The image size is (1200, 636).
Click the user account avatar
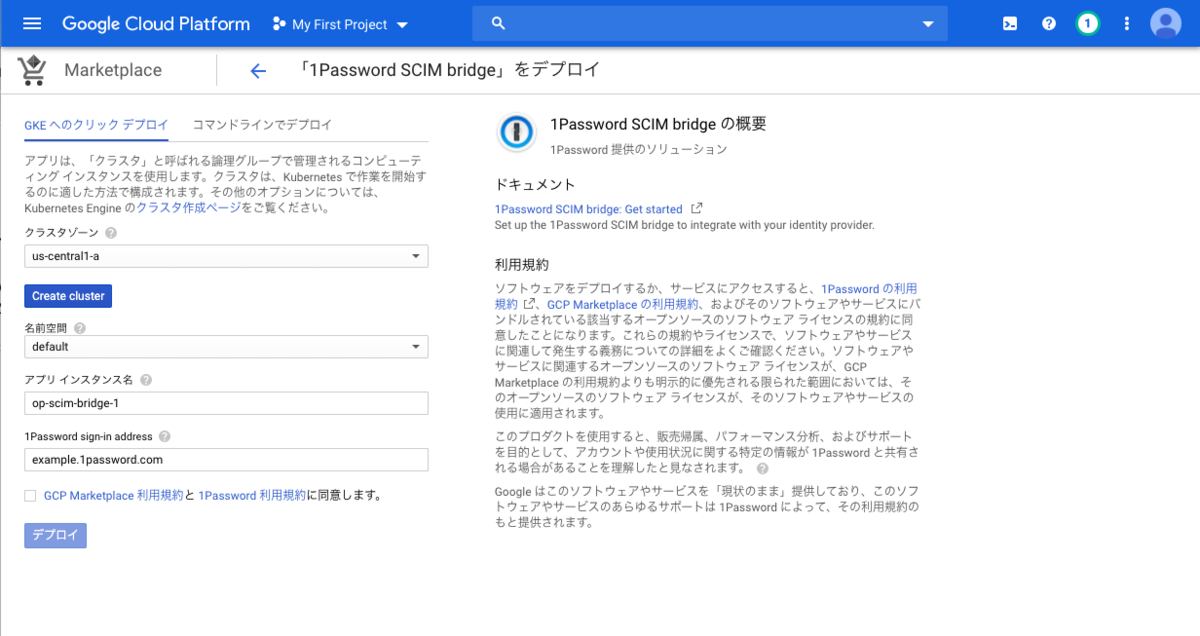coord(1165,23)
